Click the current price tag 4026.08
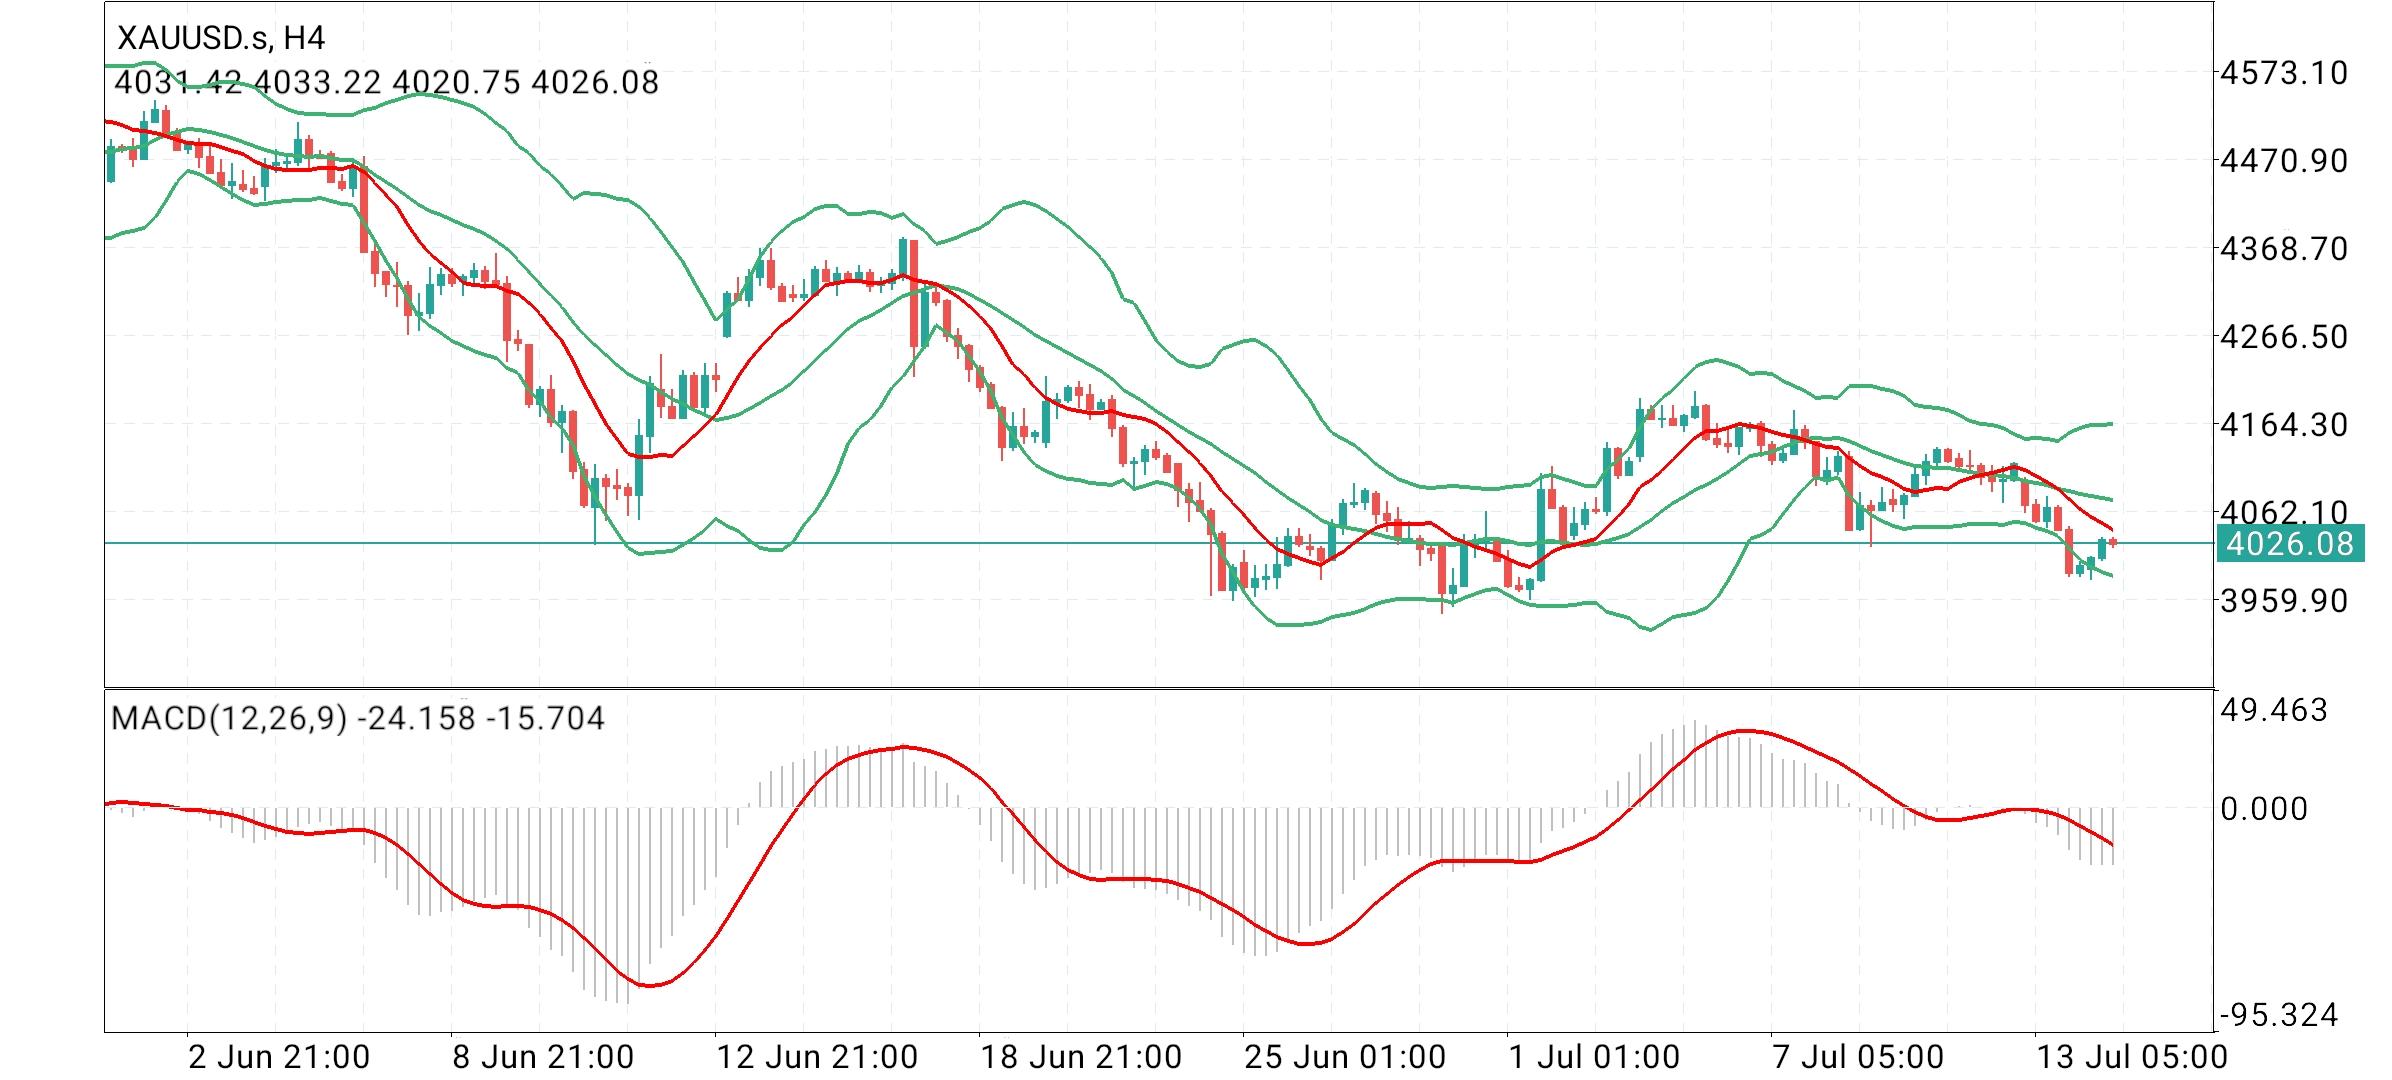Viewport: 2392px width, 1080px height. [x=2290, y=543]
